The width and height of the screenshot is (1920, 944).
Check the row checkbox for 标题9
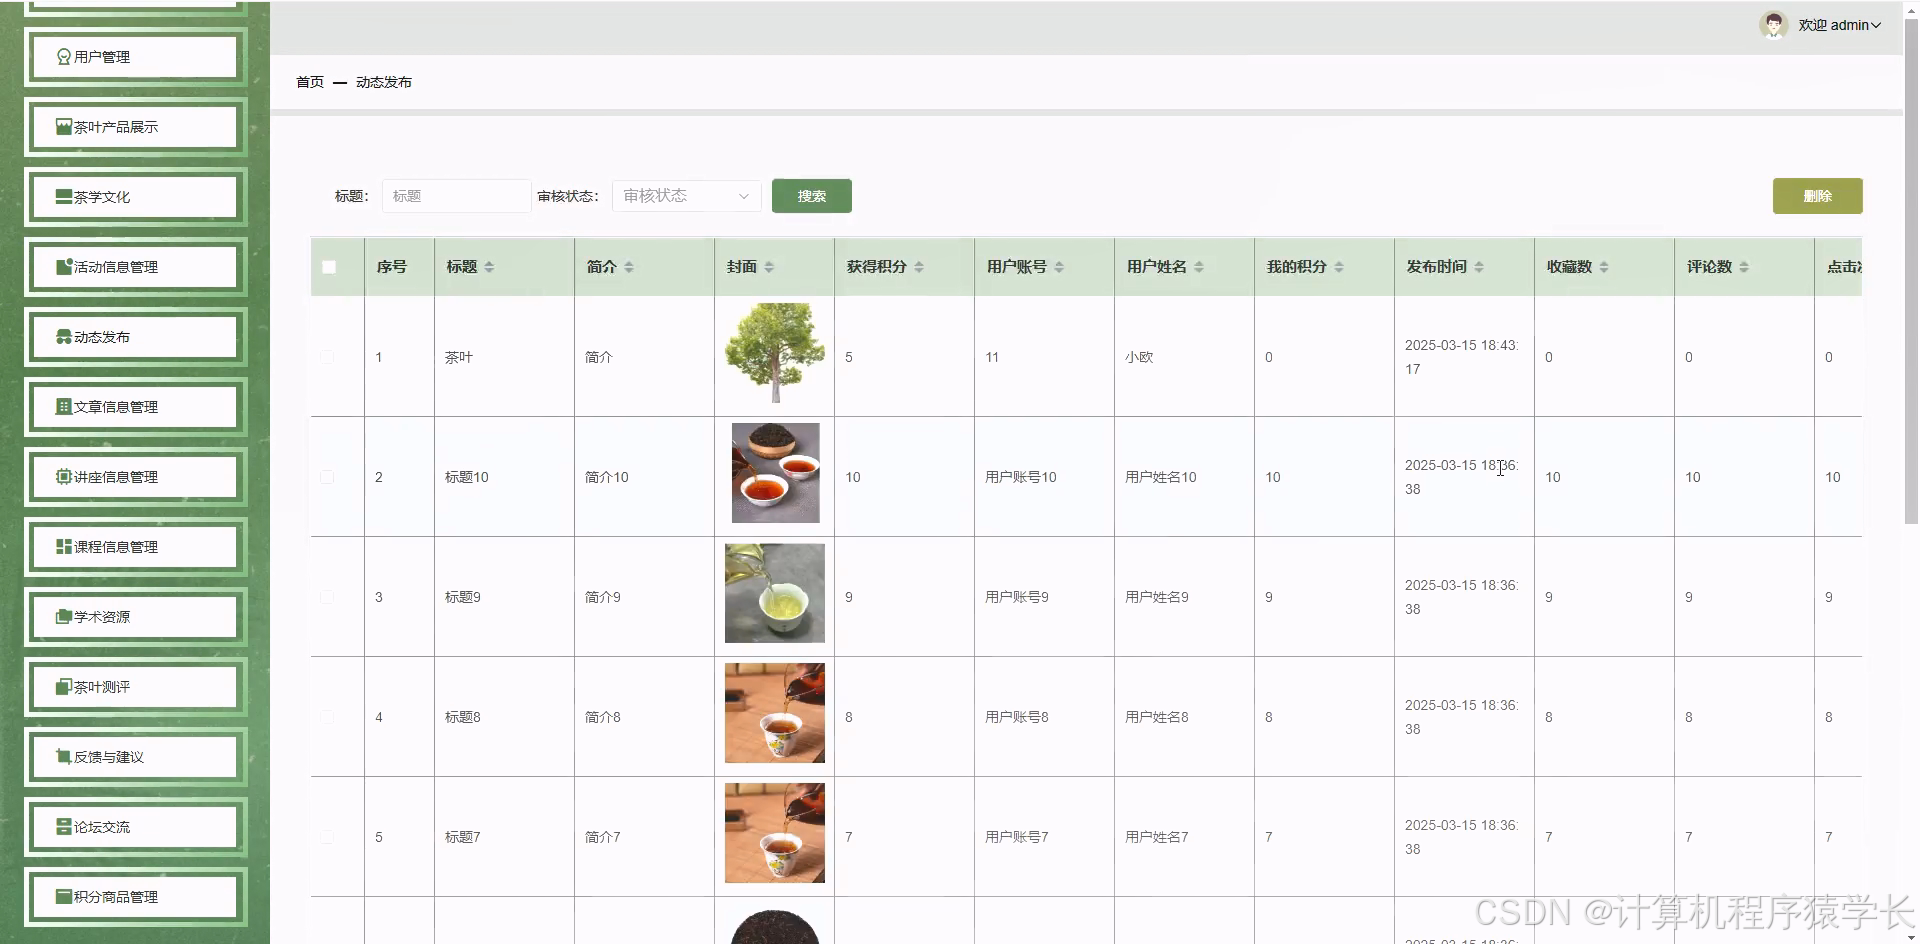(327, 597)
